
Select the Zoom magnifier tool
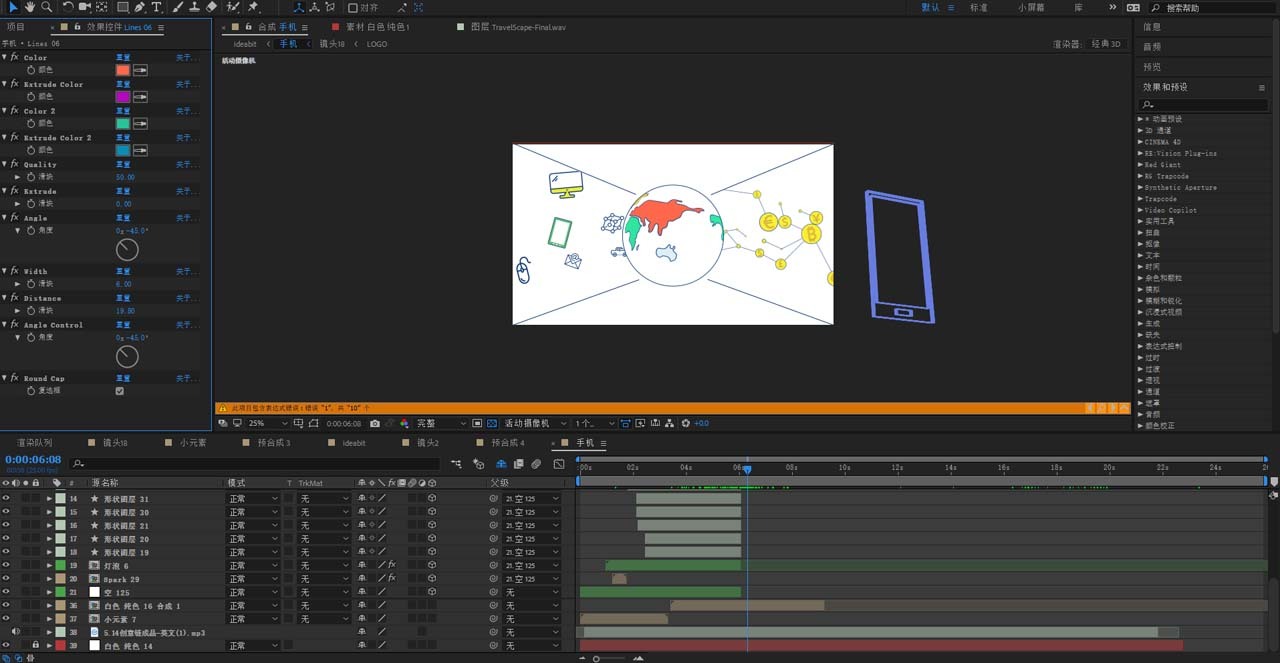click(47, 7)
